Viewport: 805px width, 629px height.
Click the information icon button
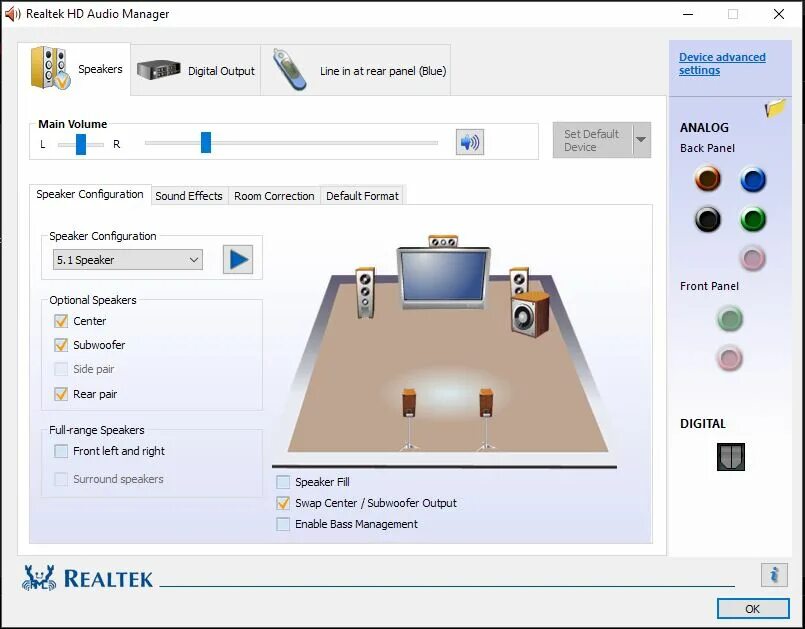[x=774, y=575]
